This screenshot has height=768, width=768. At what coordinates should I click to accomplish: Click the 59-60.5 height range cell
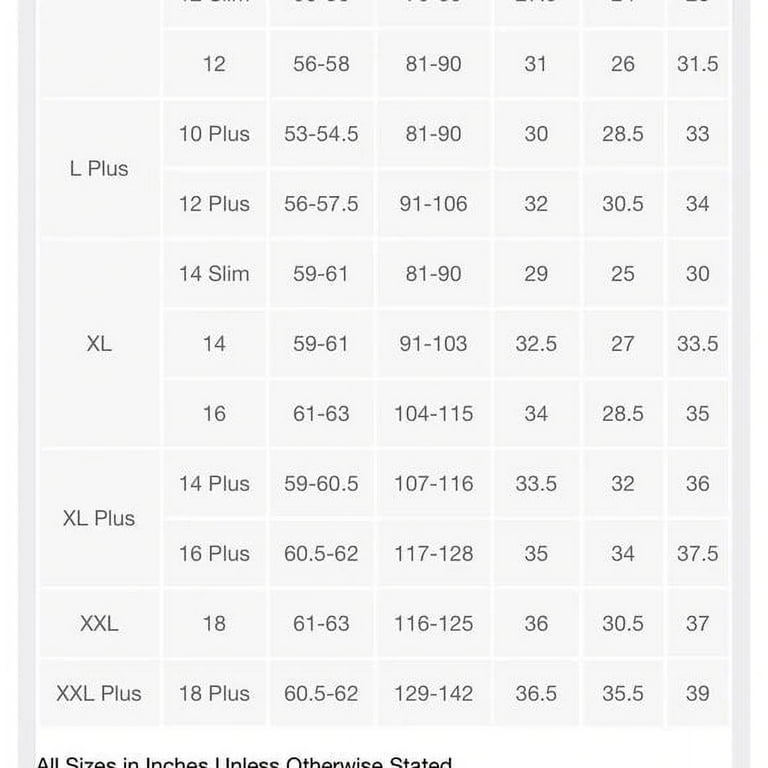point(321,483)
